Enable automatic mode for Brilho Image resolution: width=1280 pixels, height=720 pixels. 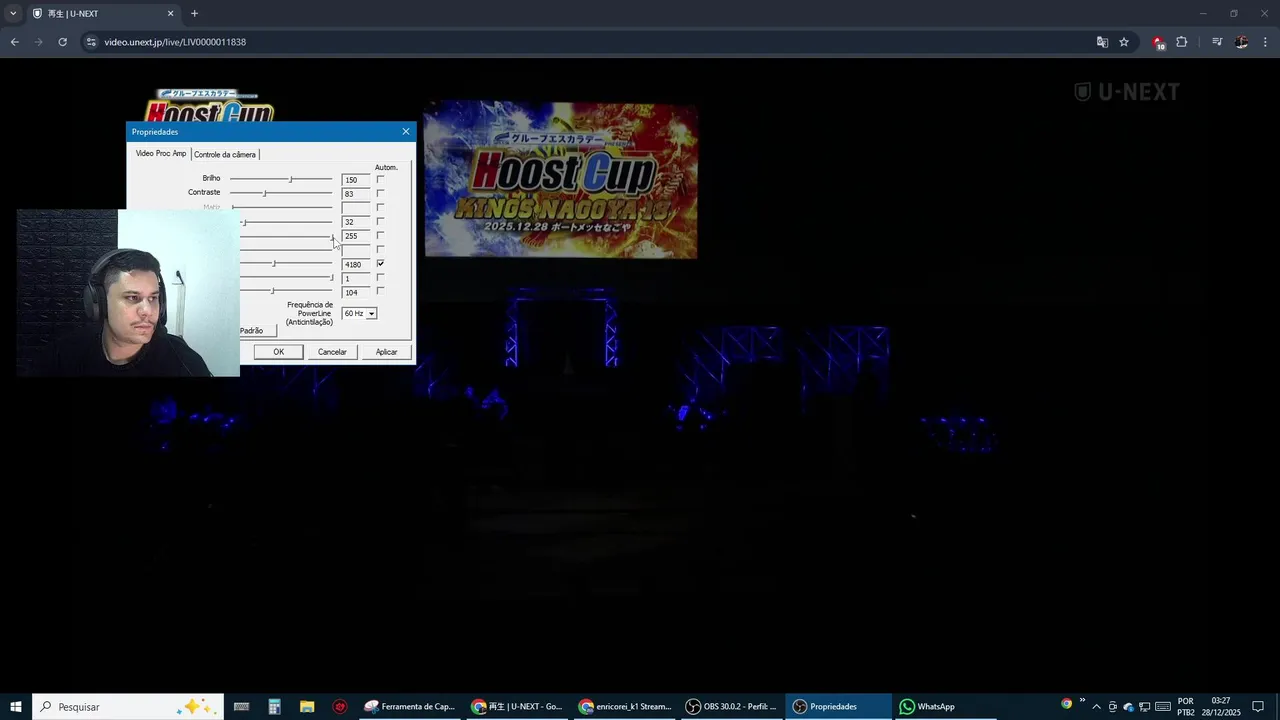(380, 179)
